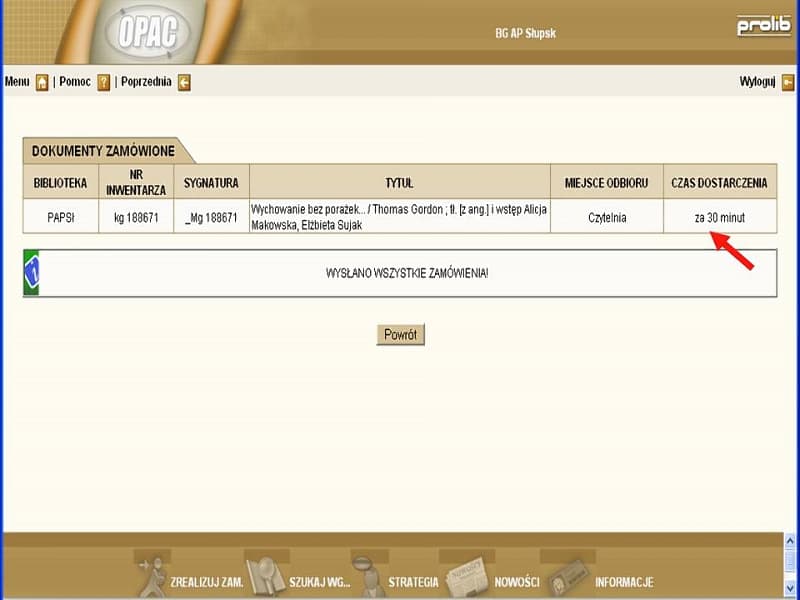Click the OPAC logo in the header
This screenshot has height=600, width=800.
tap(146, 33)
